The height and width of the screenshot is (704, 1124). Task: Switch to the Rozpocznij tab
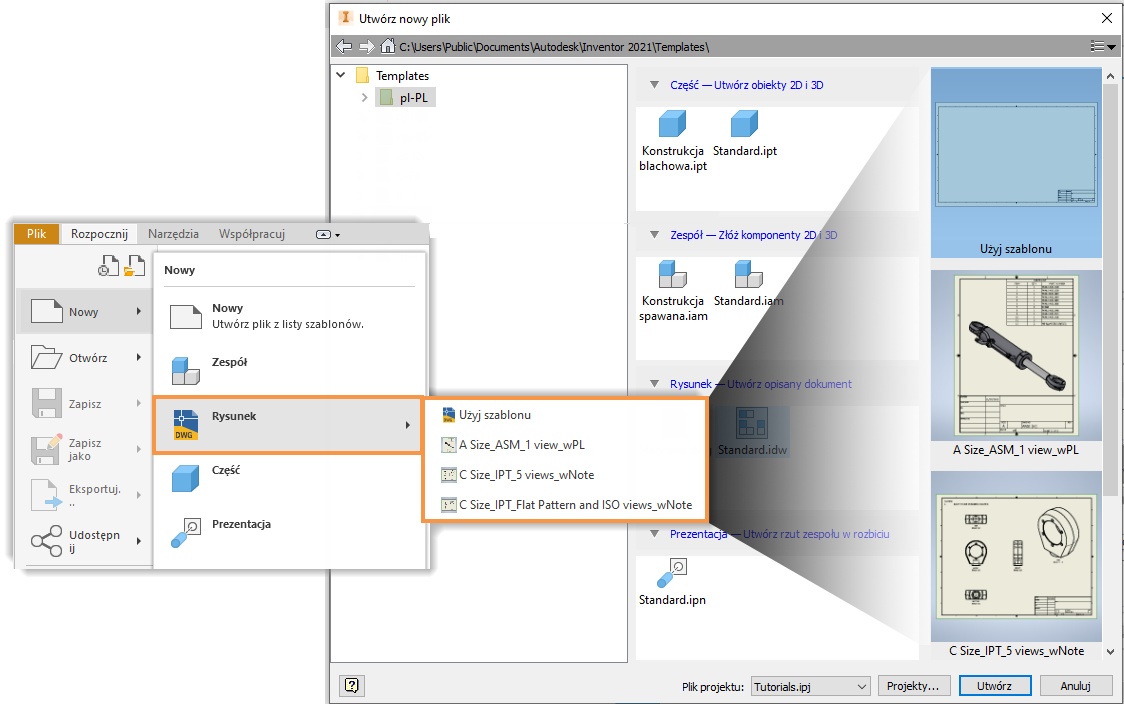tap(99, 234)
